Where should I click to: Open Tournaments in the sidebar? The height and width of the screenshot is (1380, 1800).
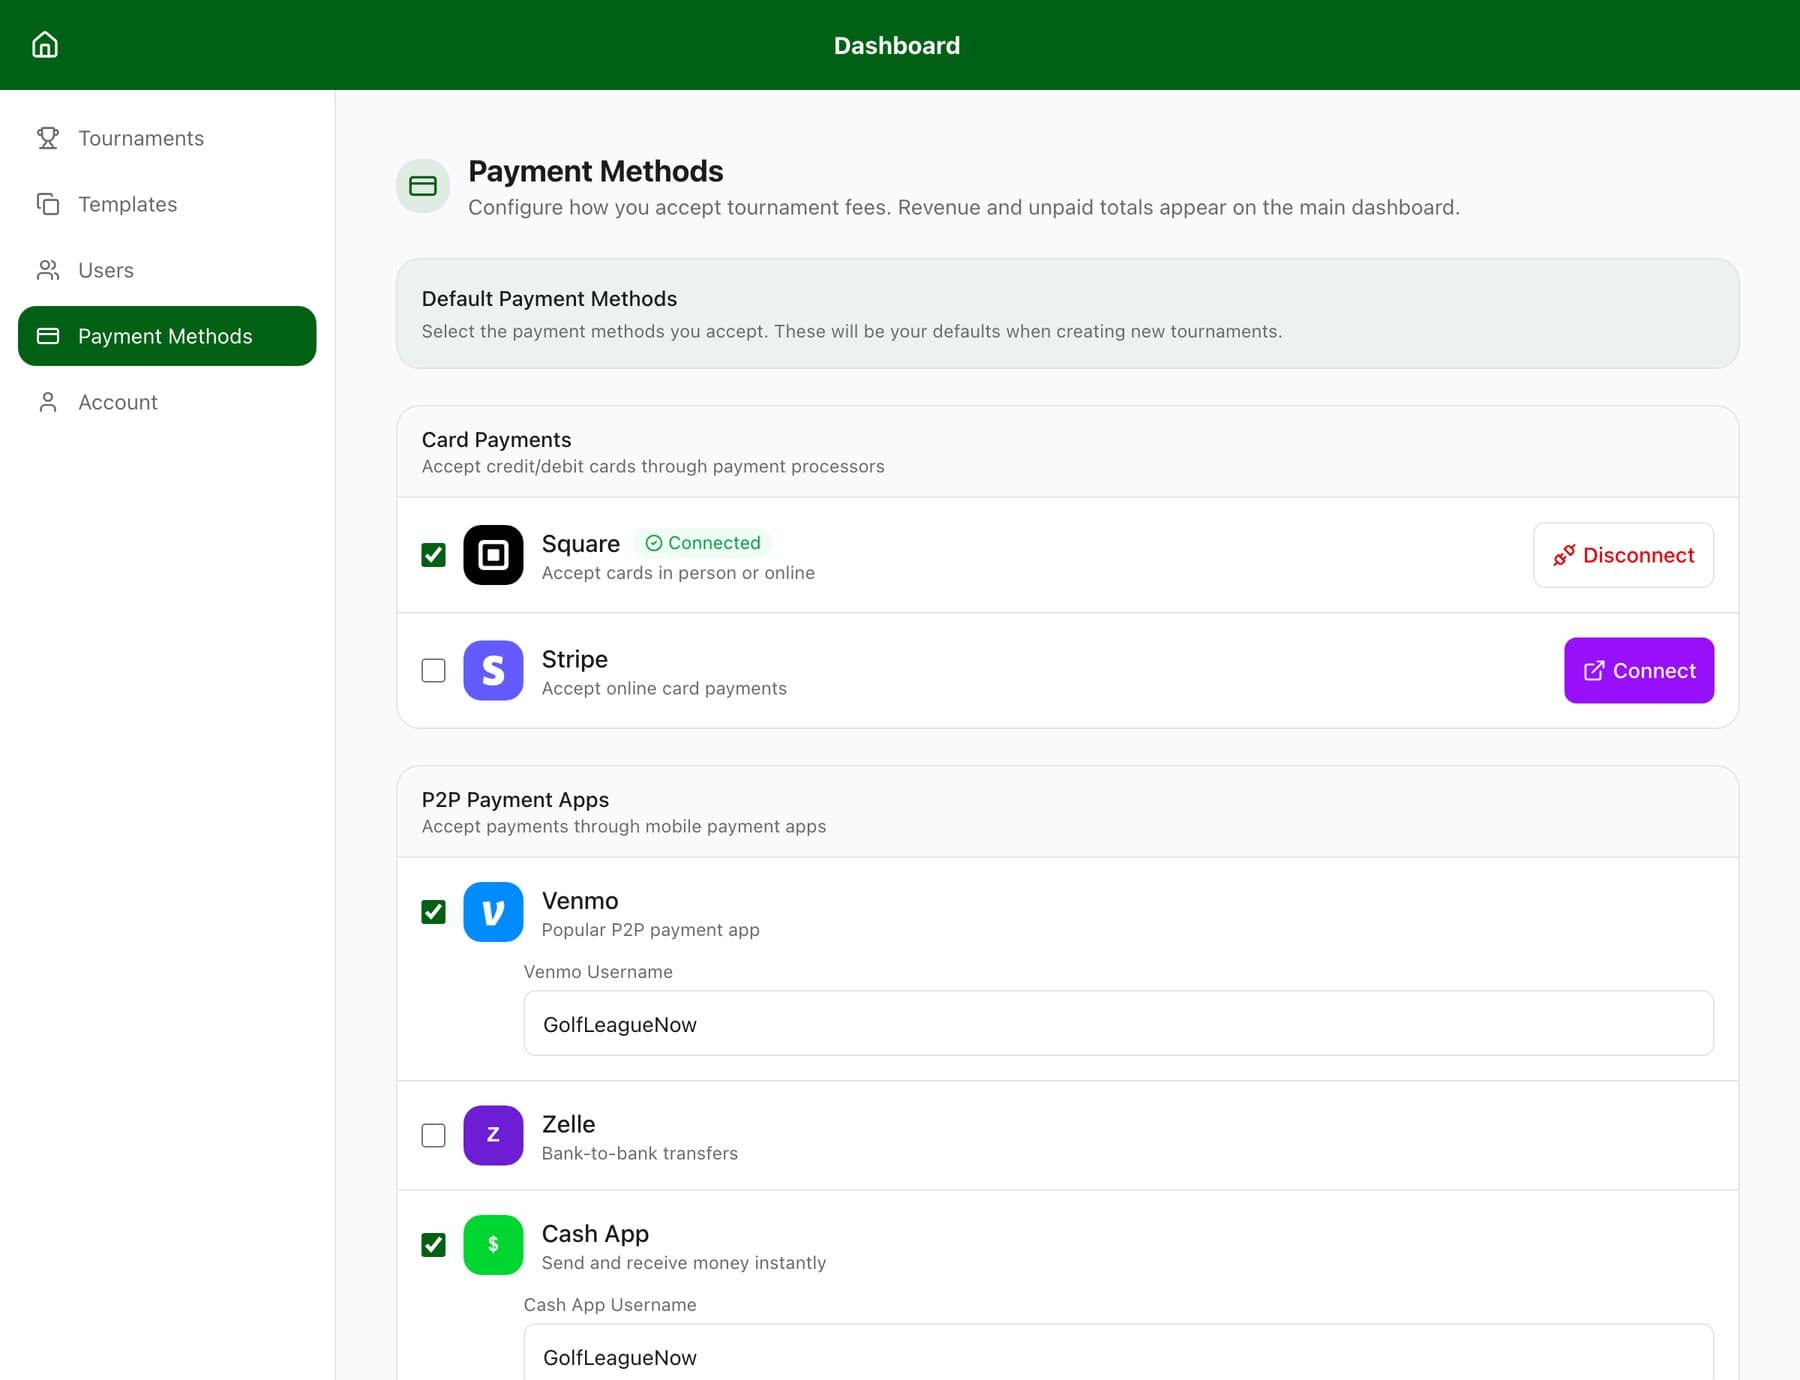pyautogui.click(x=167, y=138)
